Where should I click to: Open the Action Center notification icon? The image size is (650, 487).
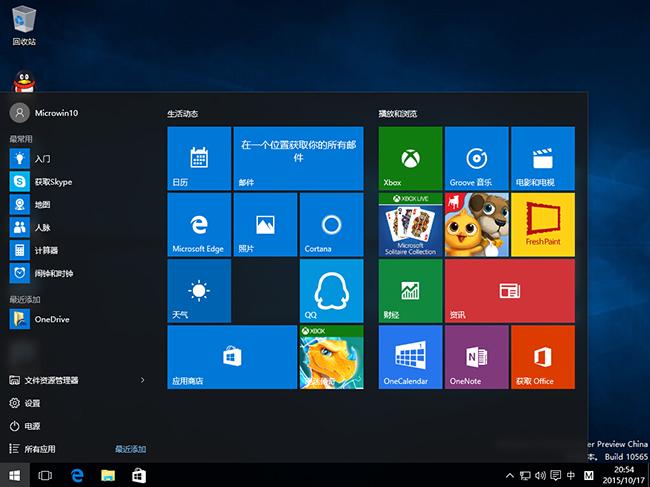coord(555,475)
